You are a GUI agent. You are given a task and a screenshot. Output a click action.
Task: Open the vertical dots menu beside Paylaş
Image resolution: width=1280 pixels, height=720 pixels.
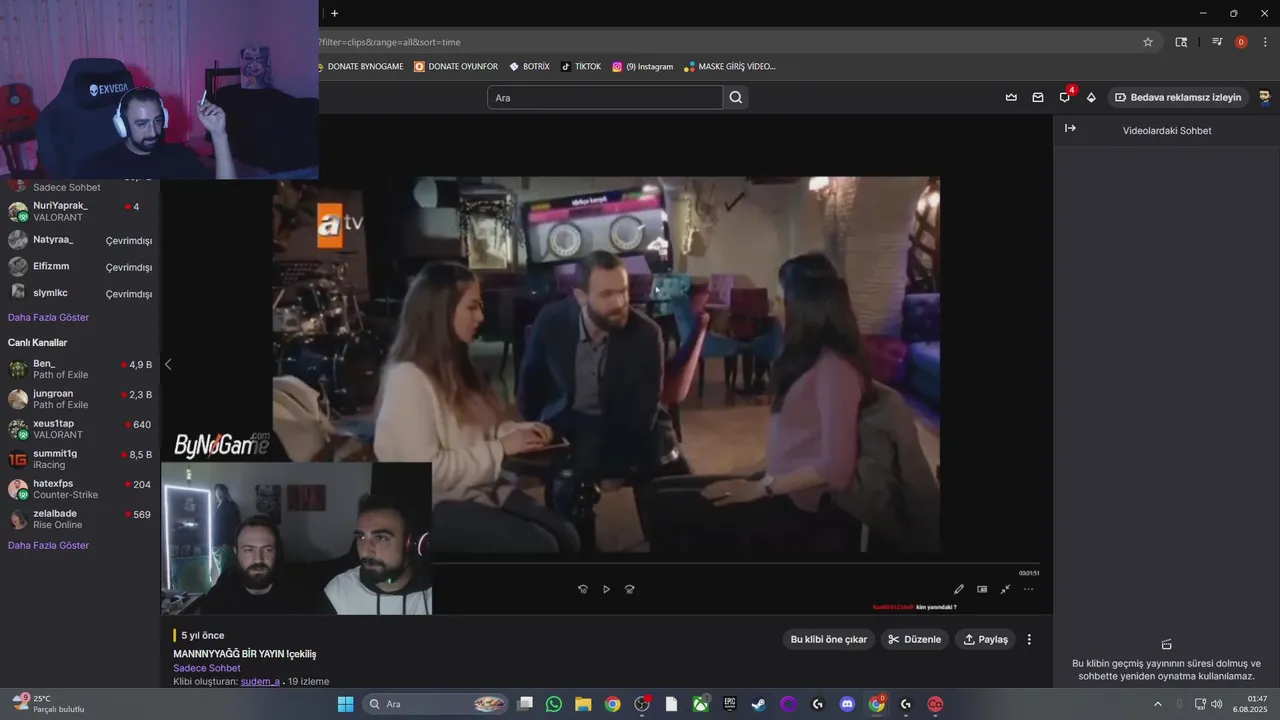1029,639
